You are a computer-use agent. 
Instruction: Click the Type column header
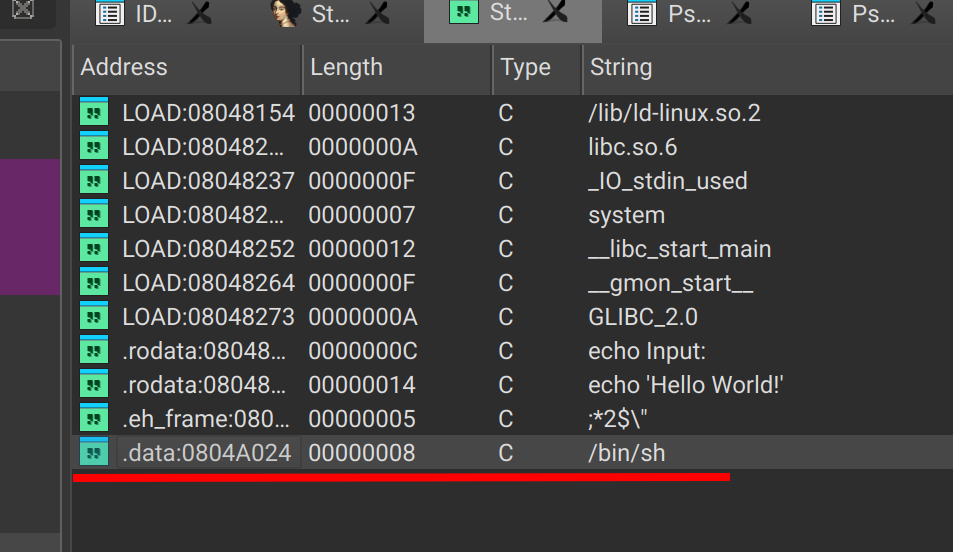[525, 68]
